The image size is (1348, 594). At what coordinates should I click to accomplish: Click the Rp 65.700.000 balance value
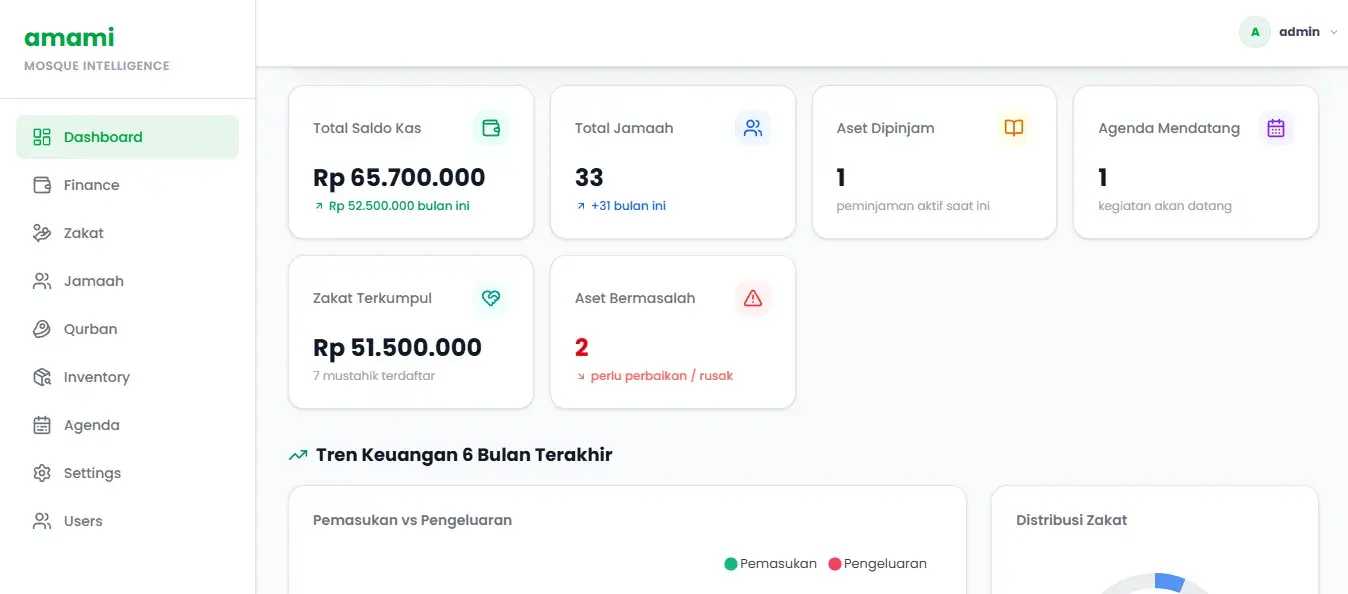pyautogui.click(x=399, y=177)
